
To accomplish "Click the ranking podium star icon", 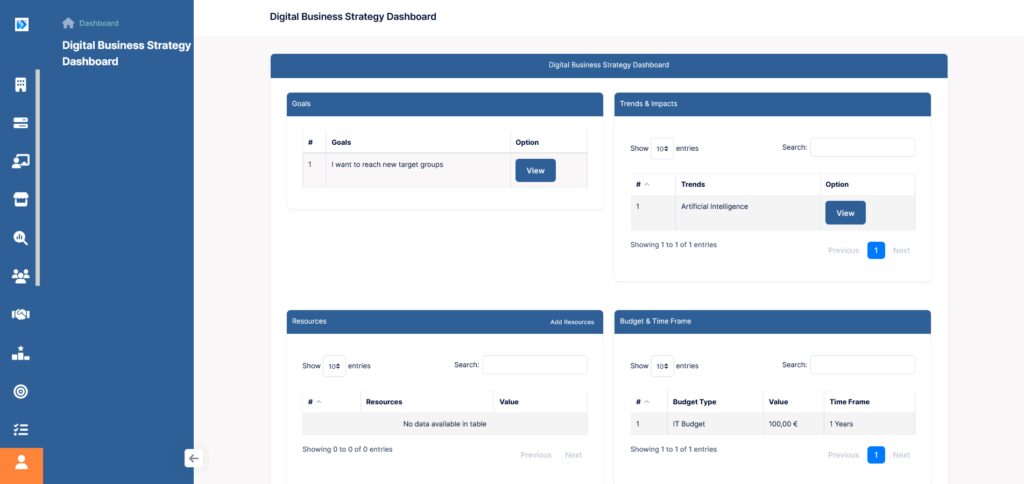I will click(x=21, y=353).
